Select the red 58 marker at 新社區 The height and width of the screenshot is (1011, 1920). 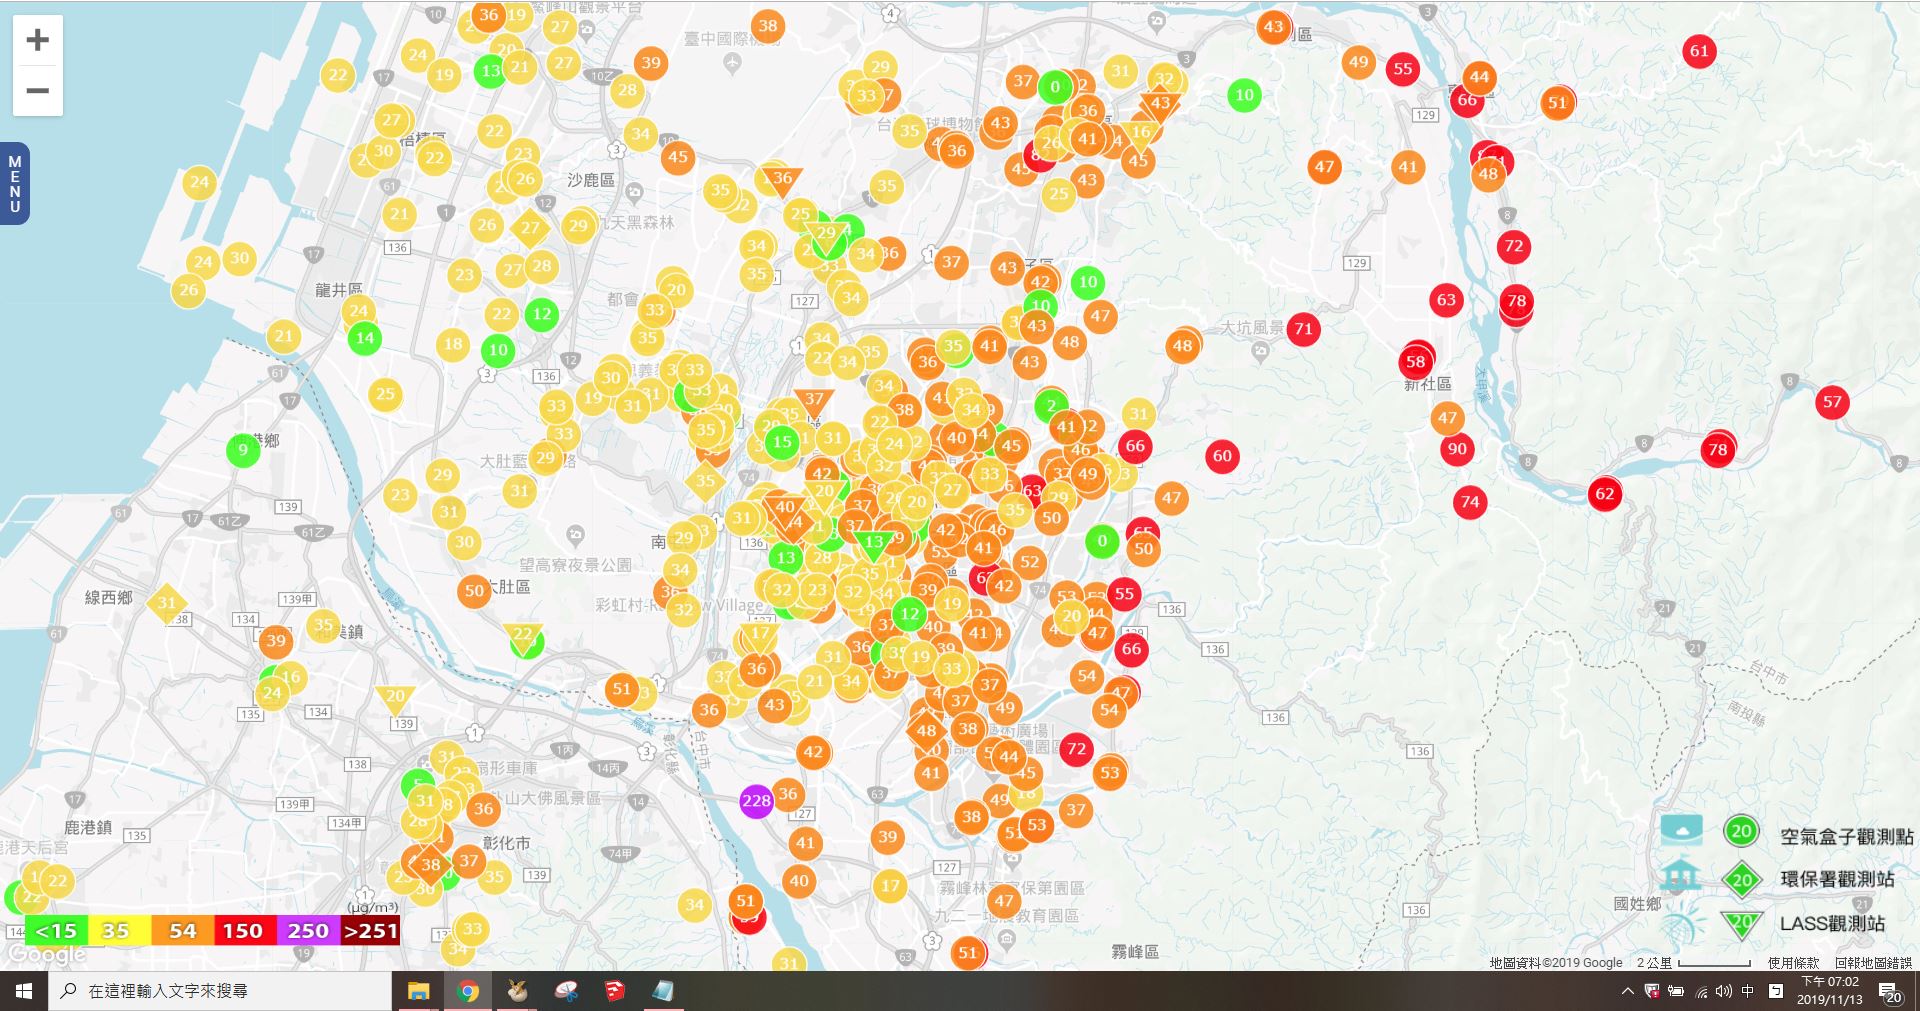[x=1416, y=361]
